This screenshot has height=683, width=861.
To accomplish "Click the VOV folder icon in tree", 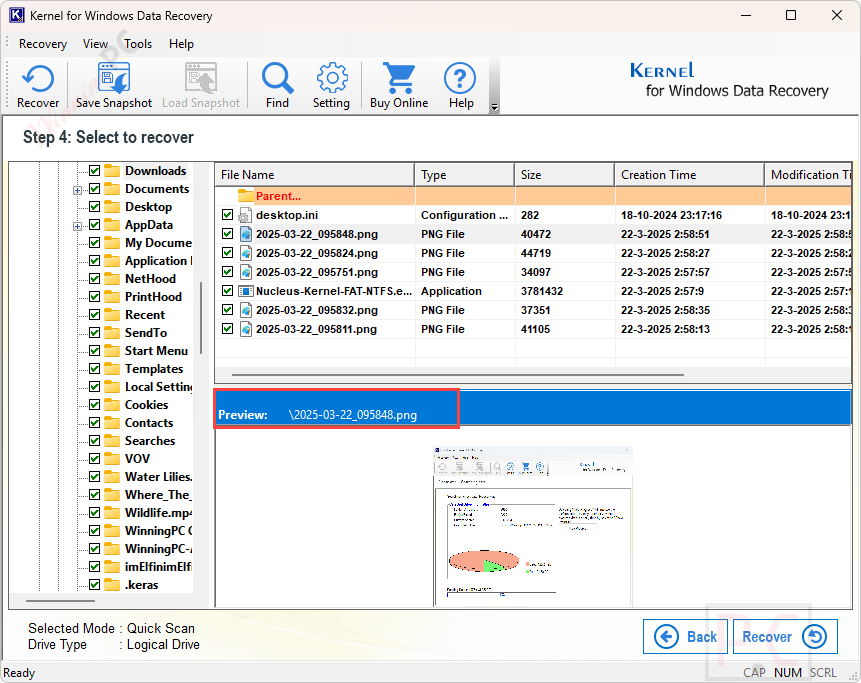I will tap(112, 458).
